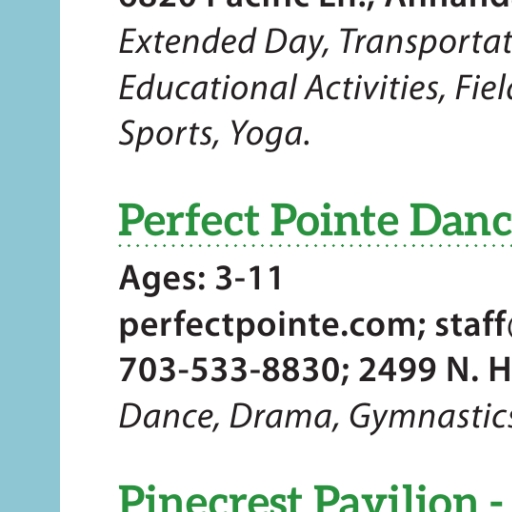Click the word Sports
The width and height of the screenshot is (512, 512).
click(x=165, y=134)
